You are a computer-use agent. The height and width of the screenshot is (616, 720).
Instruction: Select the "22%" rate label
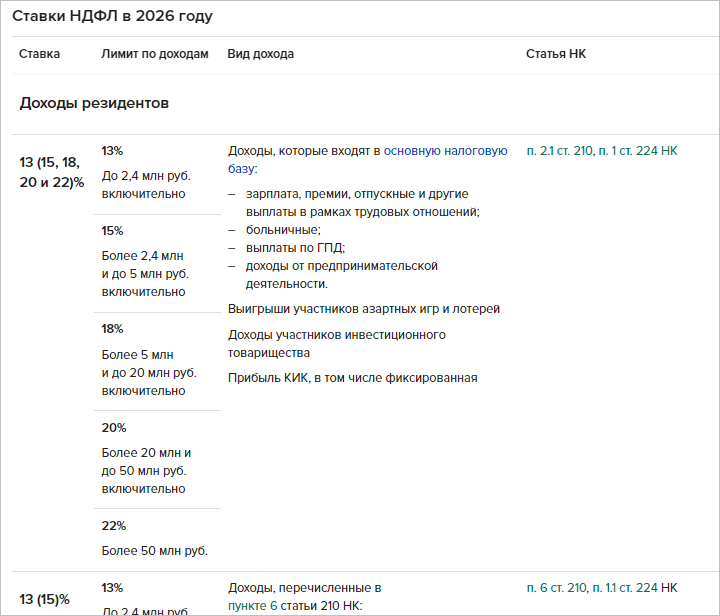click(x=113, y=526)
